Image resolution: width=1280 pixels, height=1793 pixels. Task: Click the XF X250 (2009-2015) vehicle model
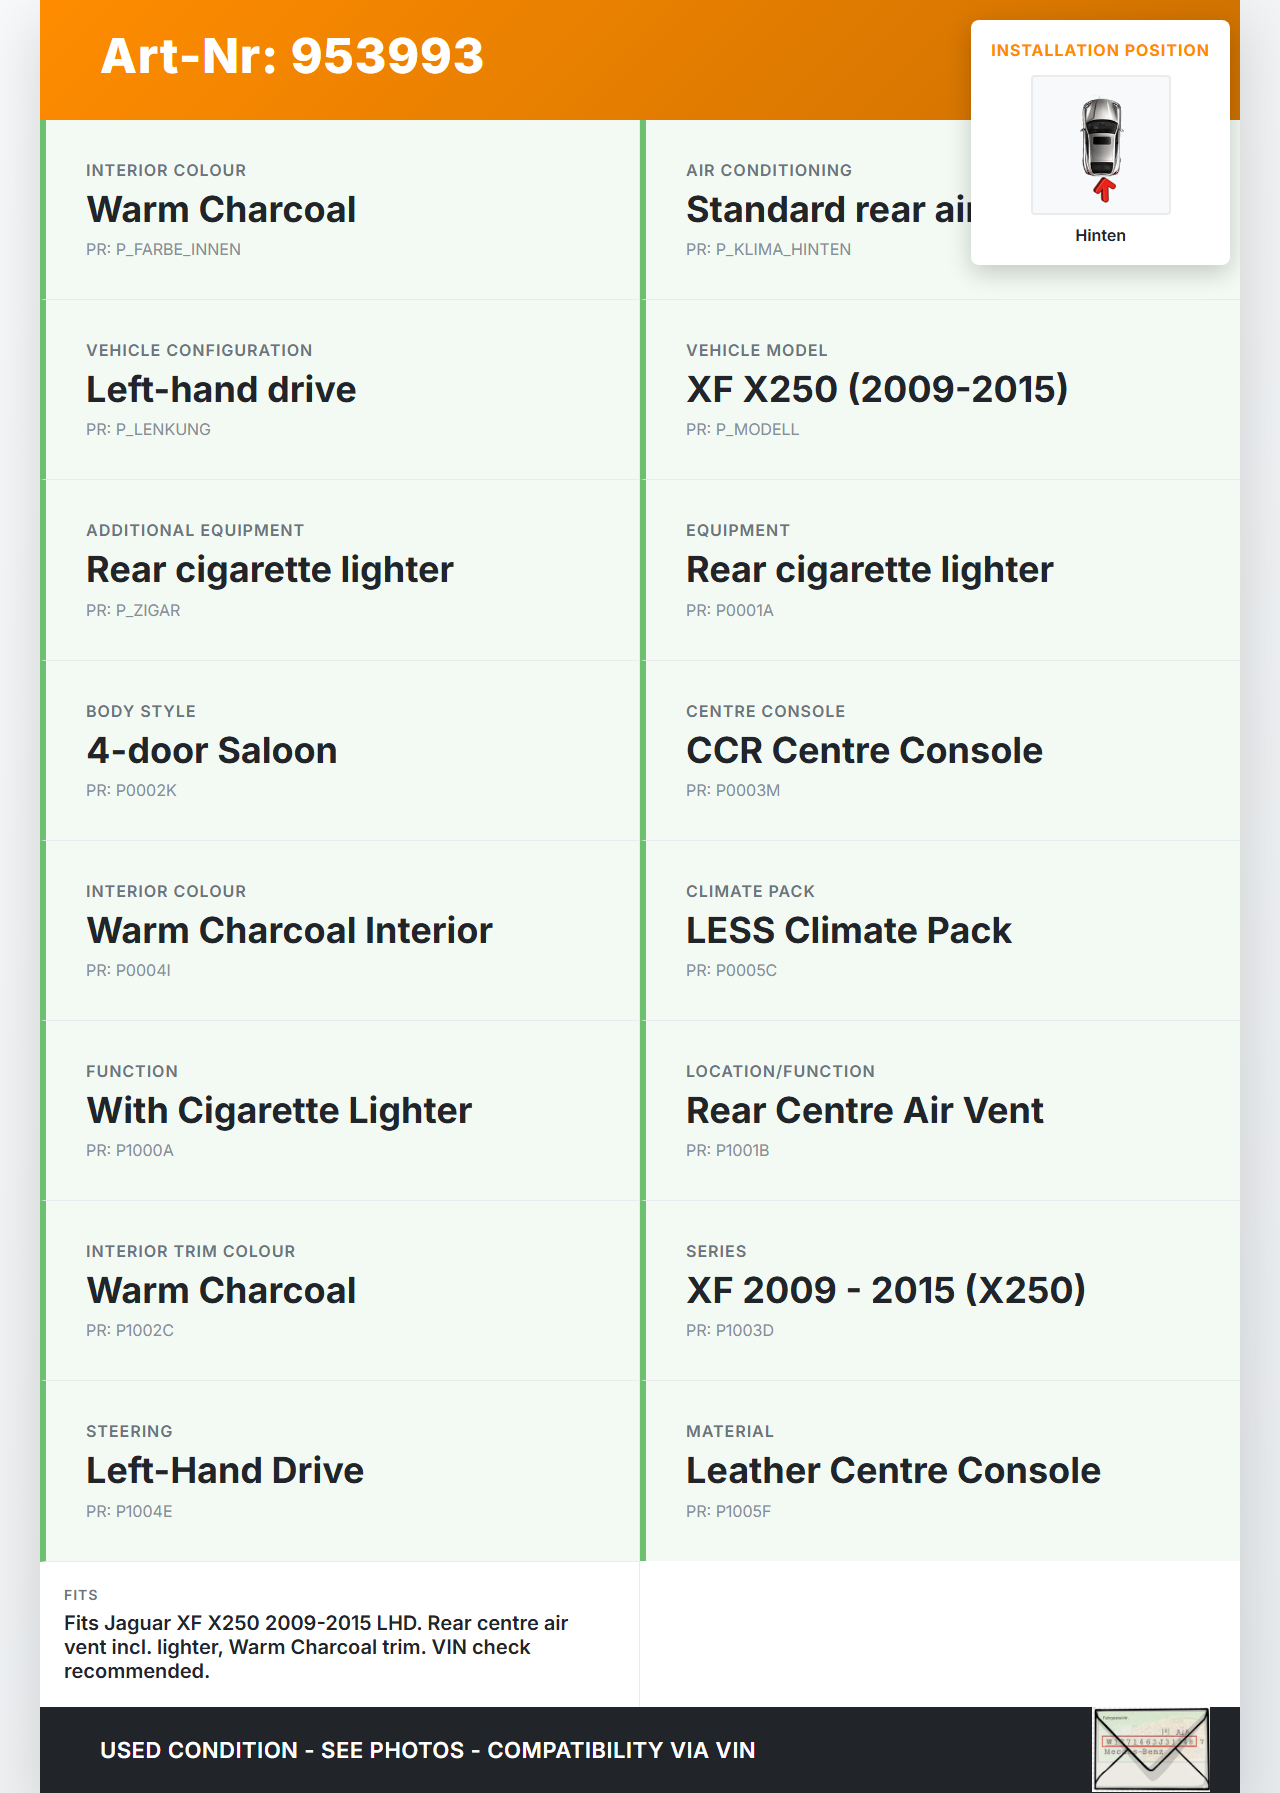pyautogui.click(x=877, y=390)
